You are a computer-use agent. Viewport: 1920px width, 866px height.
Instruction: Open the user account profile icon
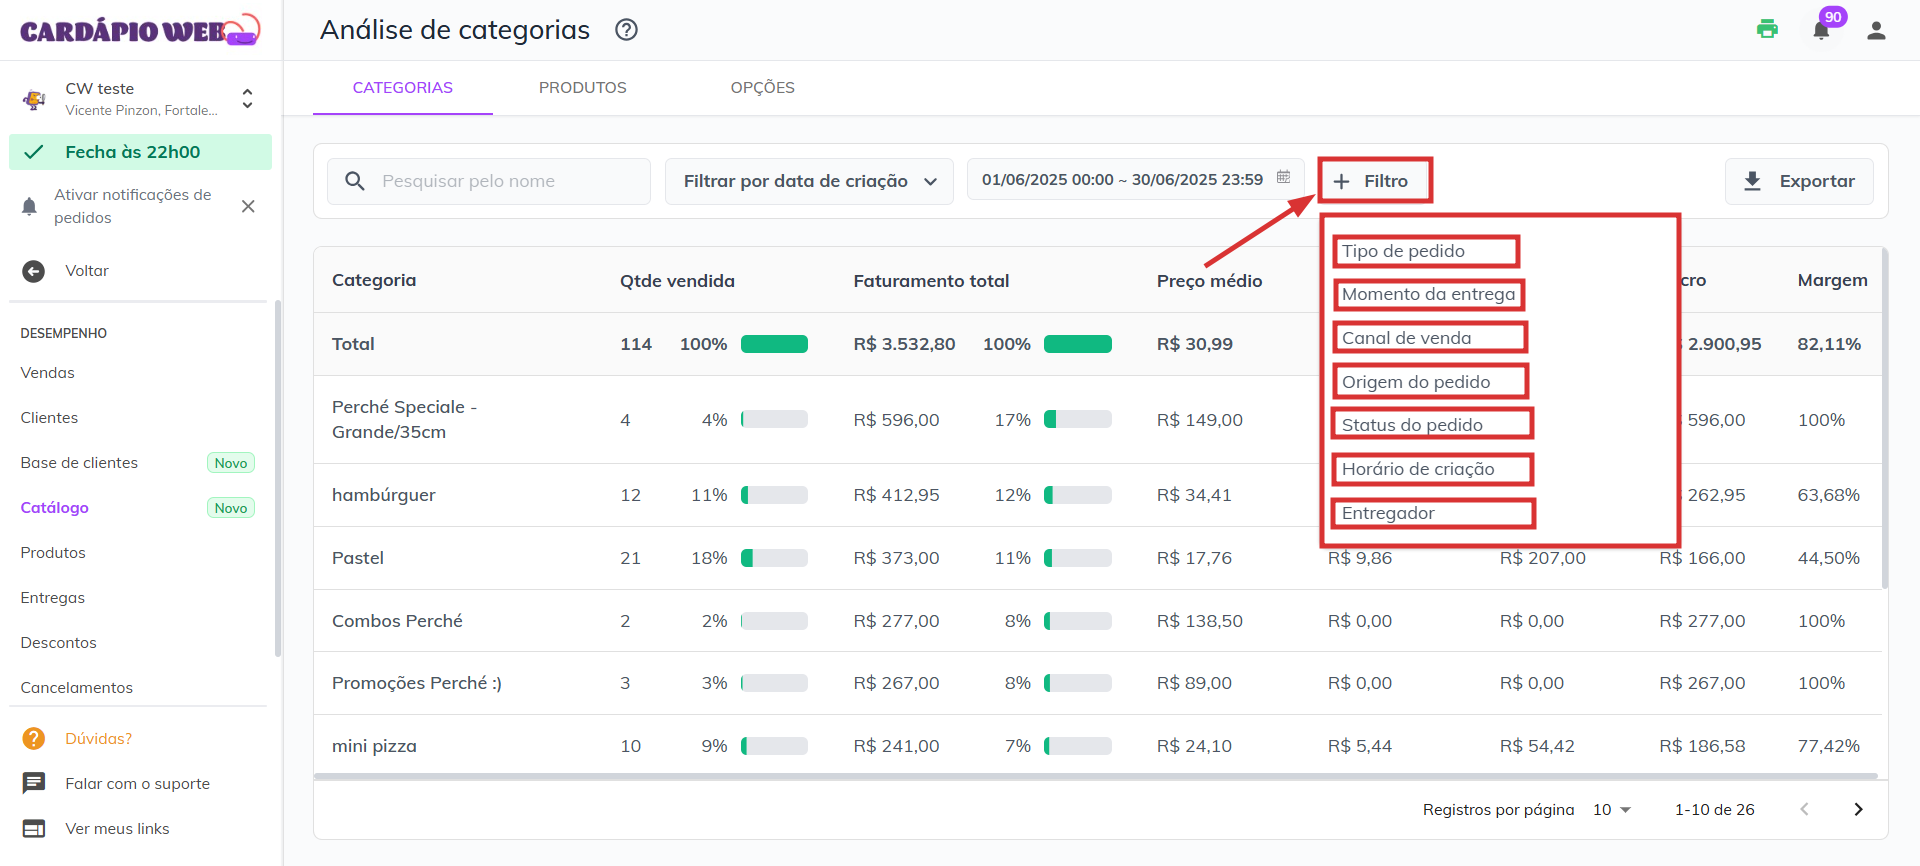coord(1876,31)
